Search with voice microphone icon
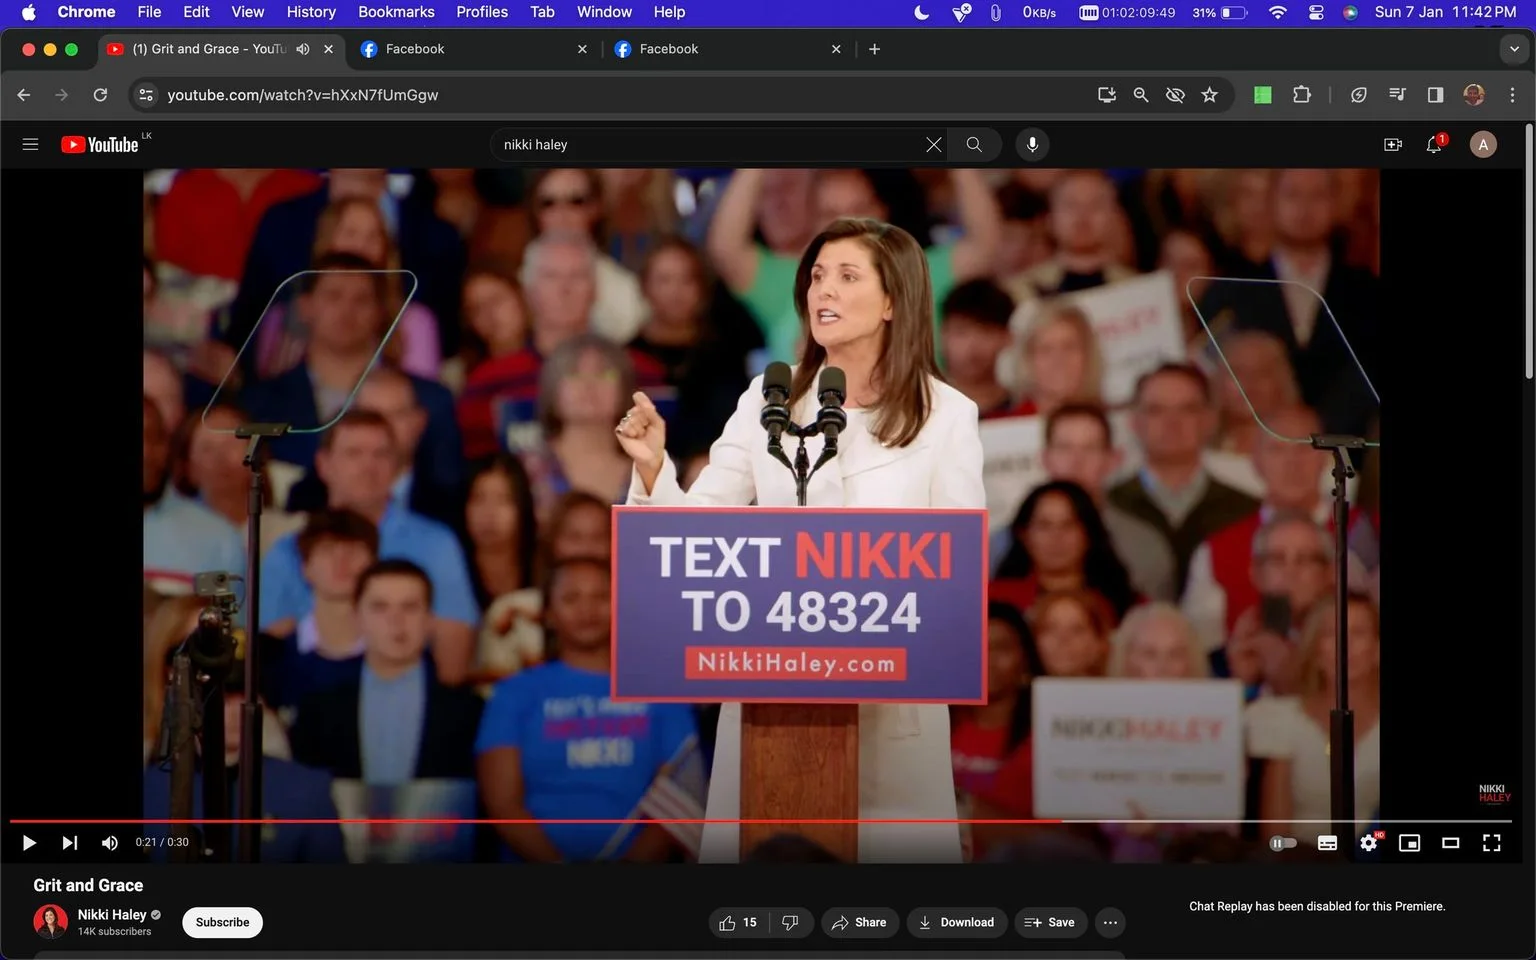The image size is (1536, 960). click(x=1032, y=145)
